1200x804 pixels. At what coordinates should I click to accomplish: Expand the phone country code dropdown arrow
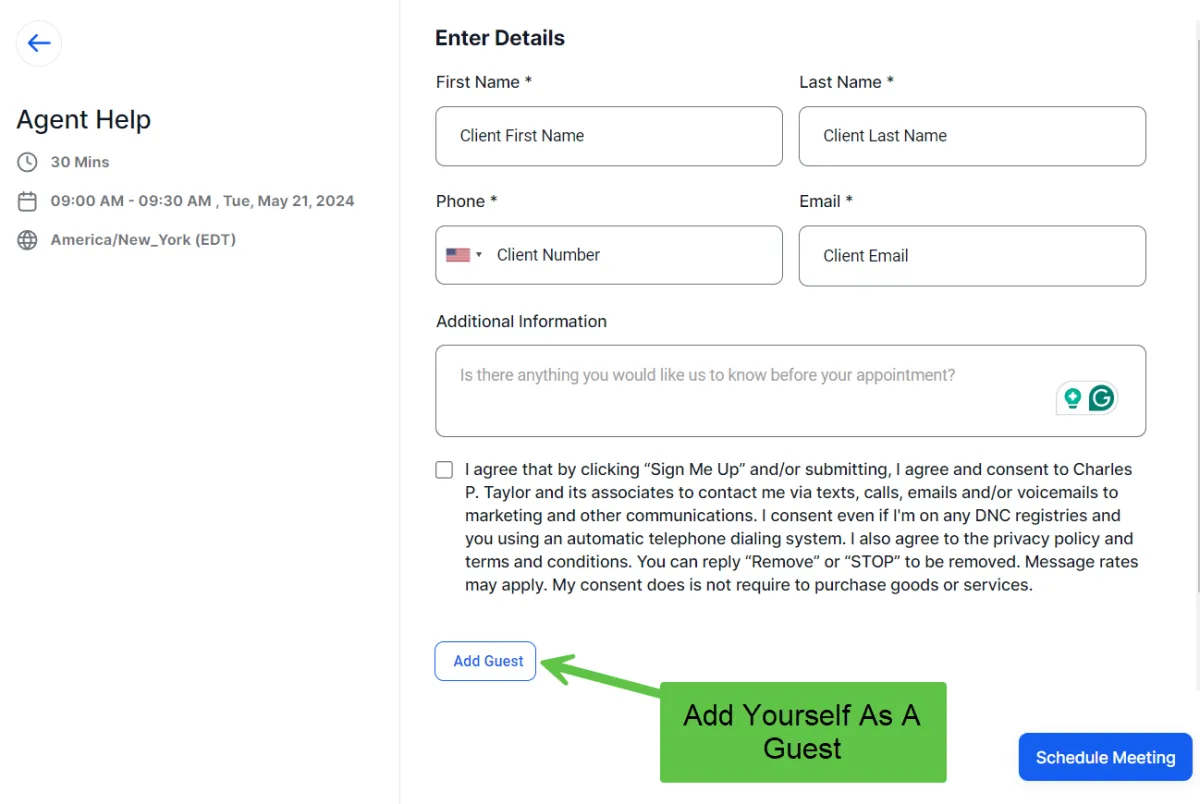click(x=479, y=255)
